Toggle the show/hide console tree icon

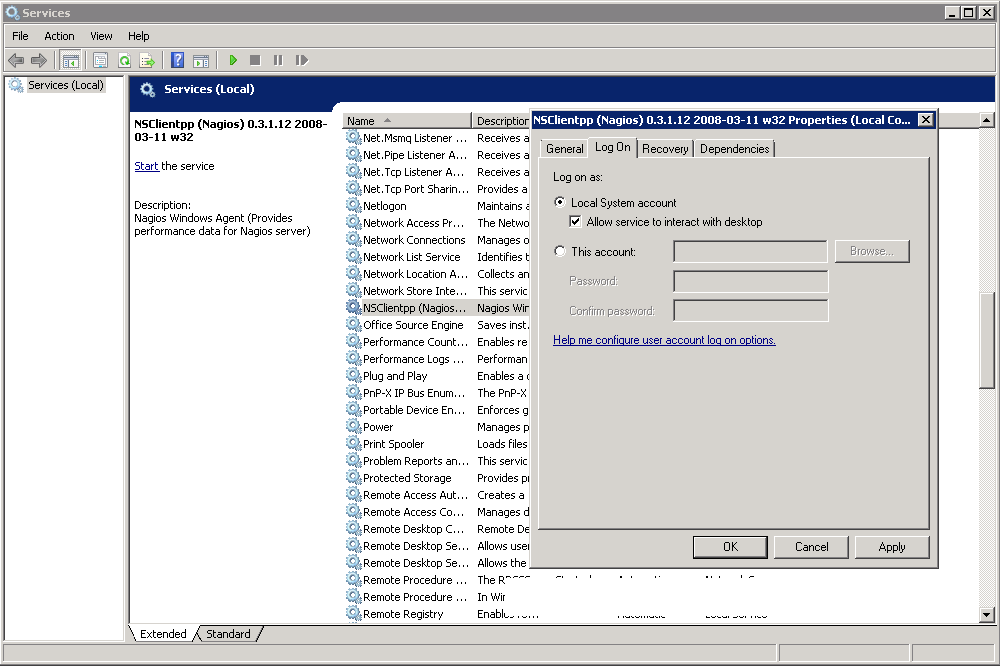coord(71,61)
